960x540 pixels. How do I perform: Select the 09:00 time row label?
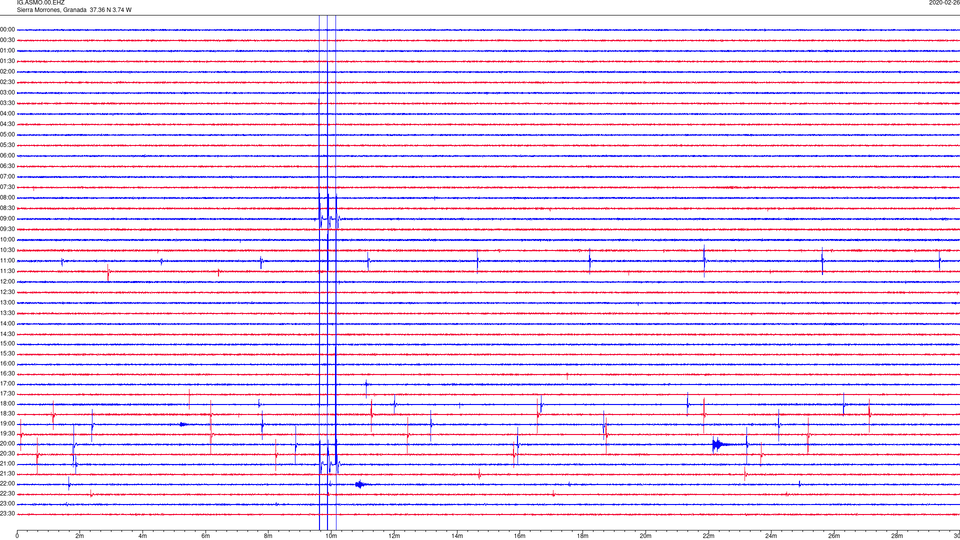click(x=7, y=219)
